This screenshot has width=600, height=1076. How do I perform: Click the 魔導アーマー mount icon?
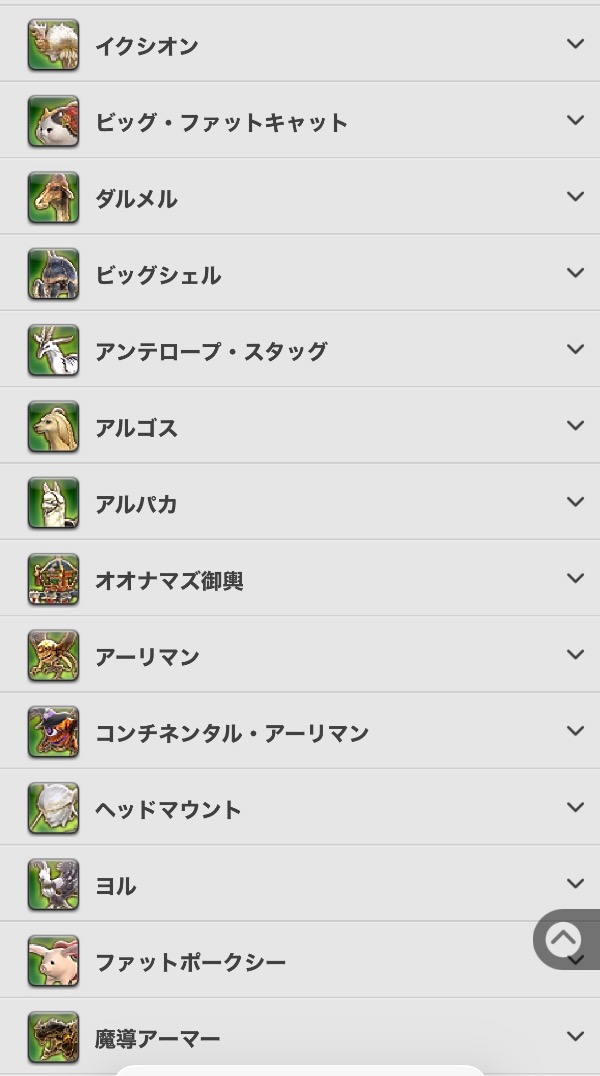[x=53, y=1037]
